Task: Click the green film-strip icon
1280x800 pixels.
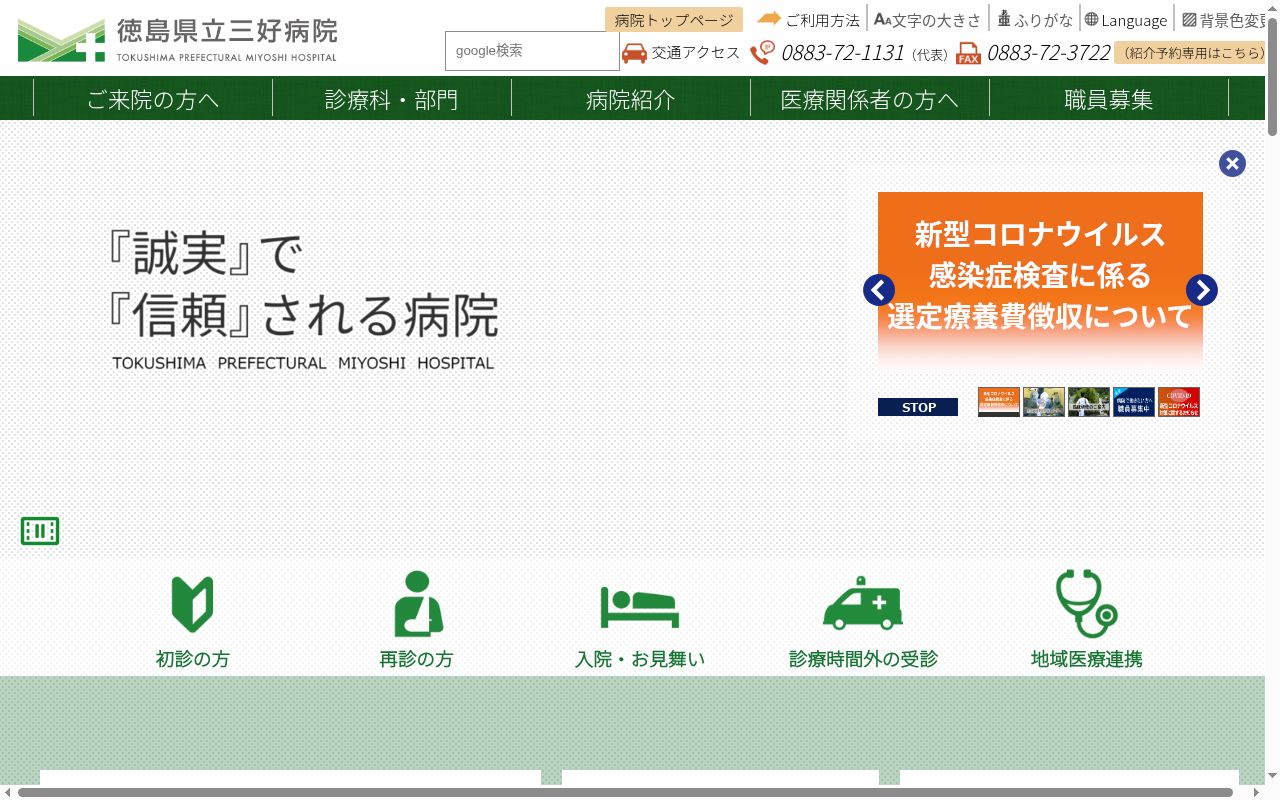Action: (40, 531)
